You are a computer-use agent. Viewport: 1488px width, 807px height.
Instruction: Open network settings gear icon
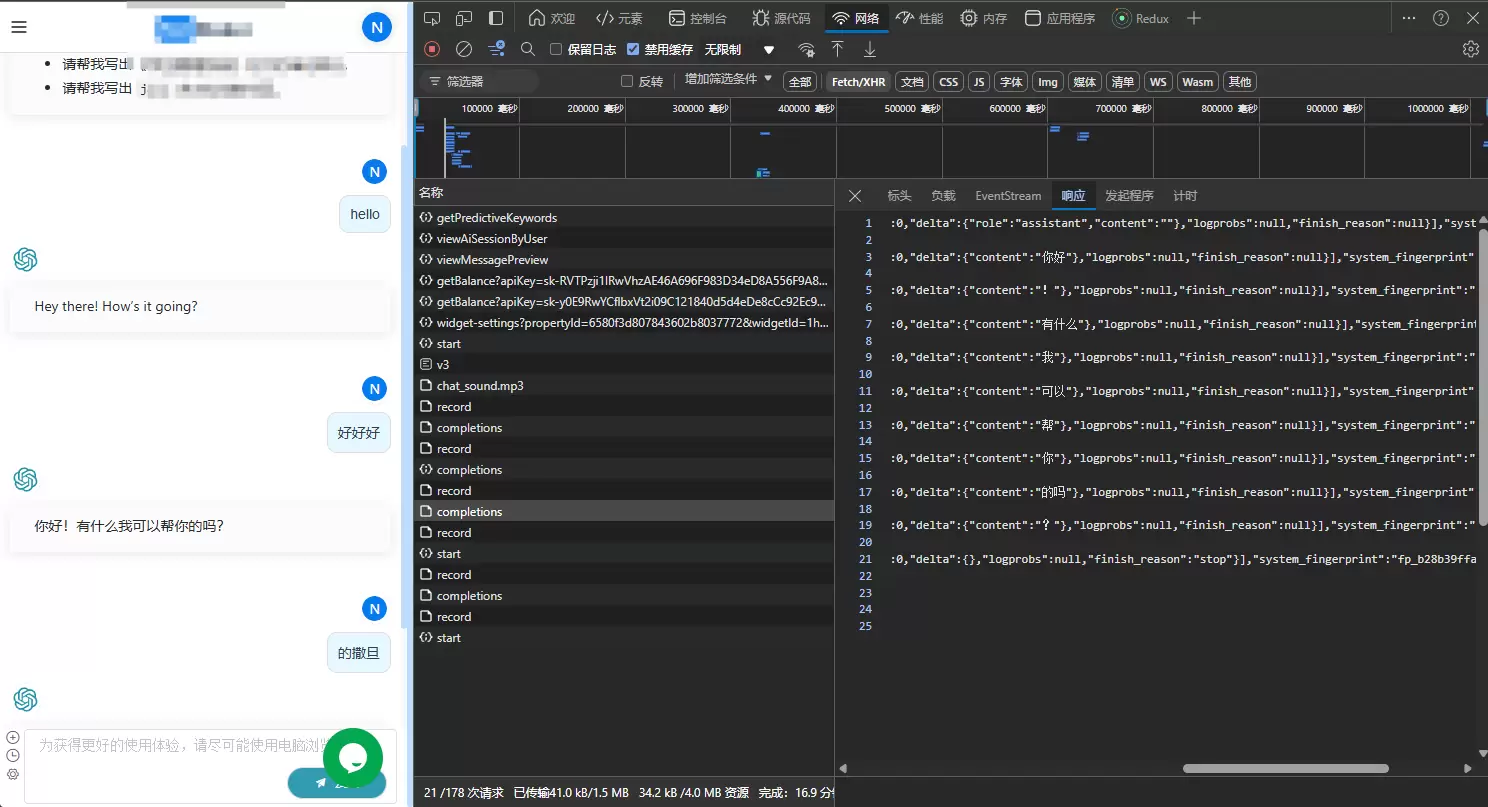coord(1470,49)
